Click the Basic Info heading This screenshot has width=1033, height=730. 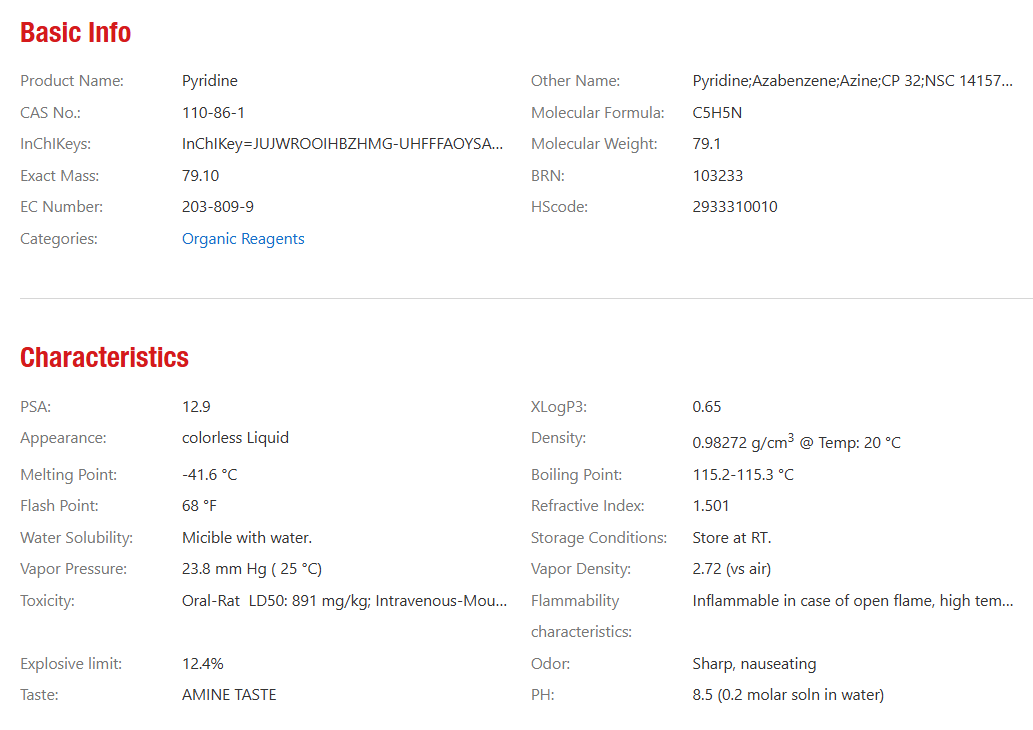point(75,32)
